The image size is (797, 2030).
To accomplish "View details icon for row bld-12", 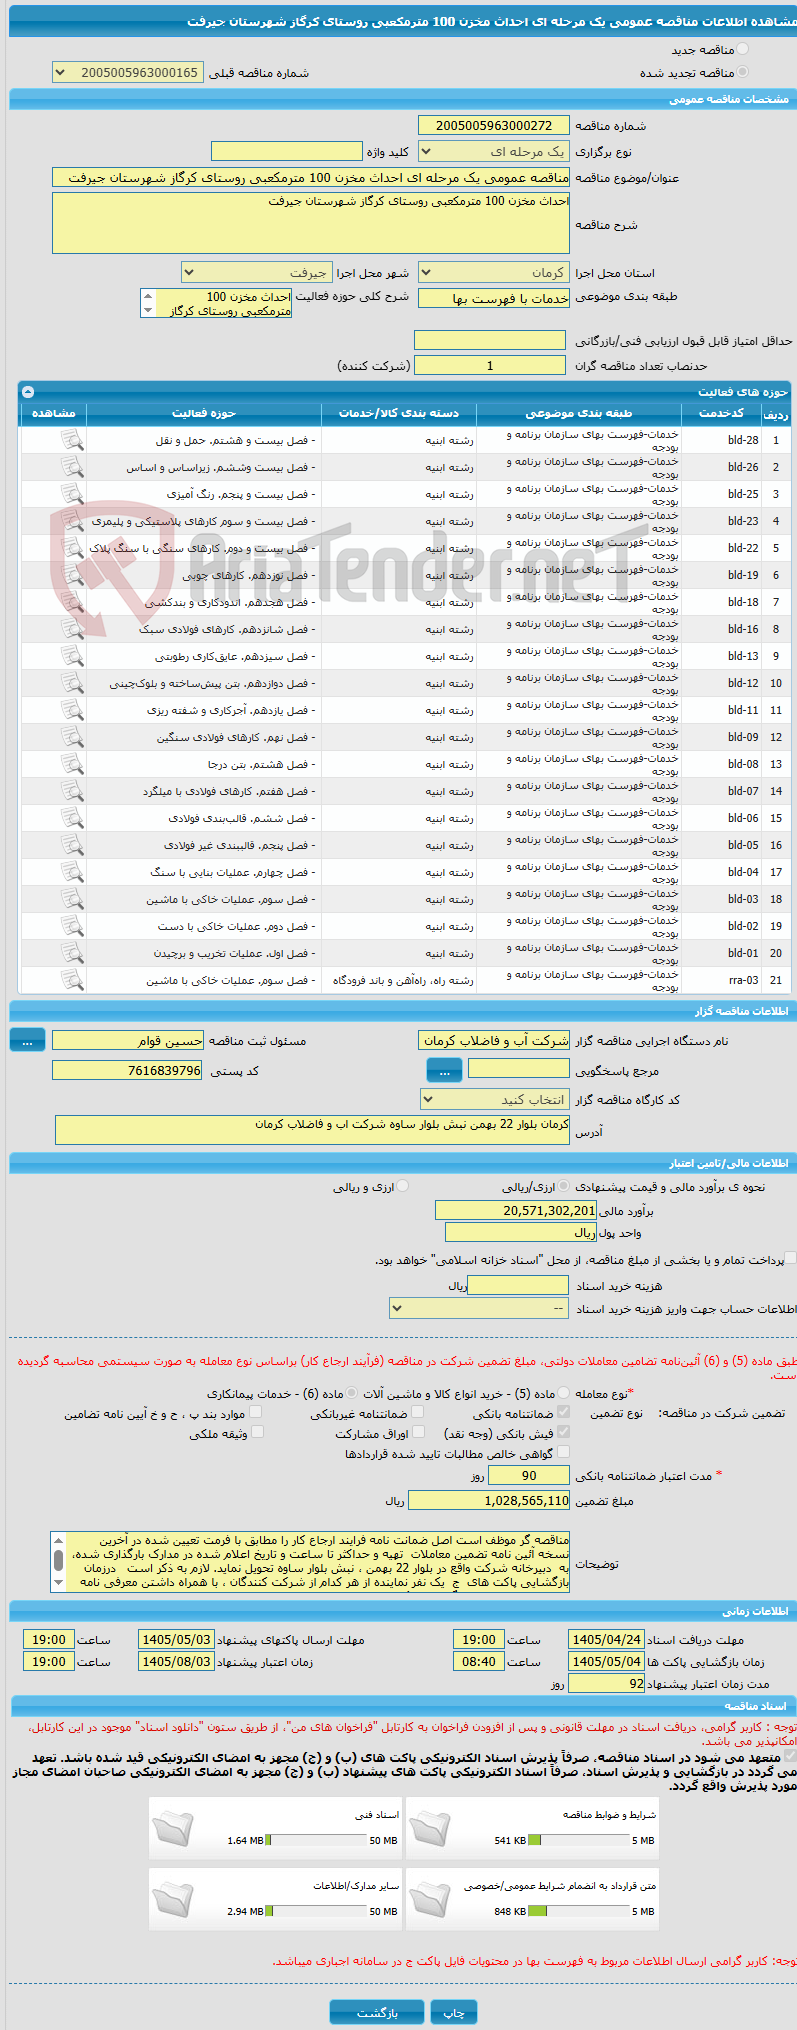I will [x=72, y=683].
